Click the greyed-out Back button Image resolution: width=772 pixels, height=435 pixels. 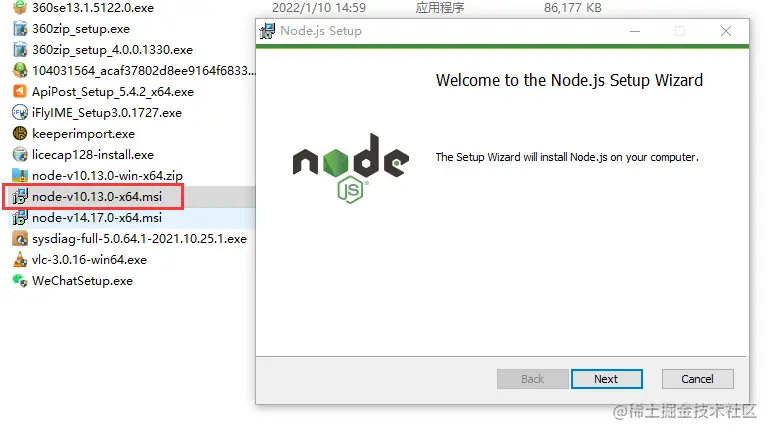coord(533,379)
